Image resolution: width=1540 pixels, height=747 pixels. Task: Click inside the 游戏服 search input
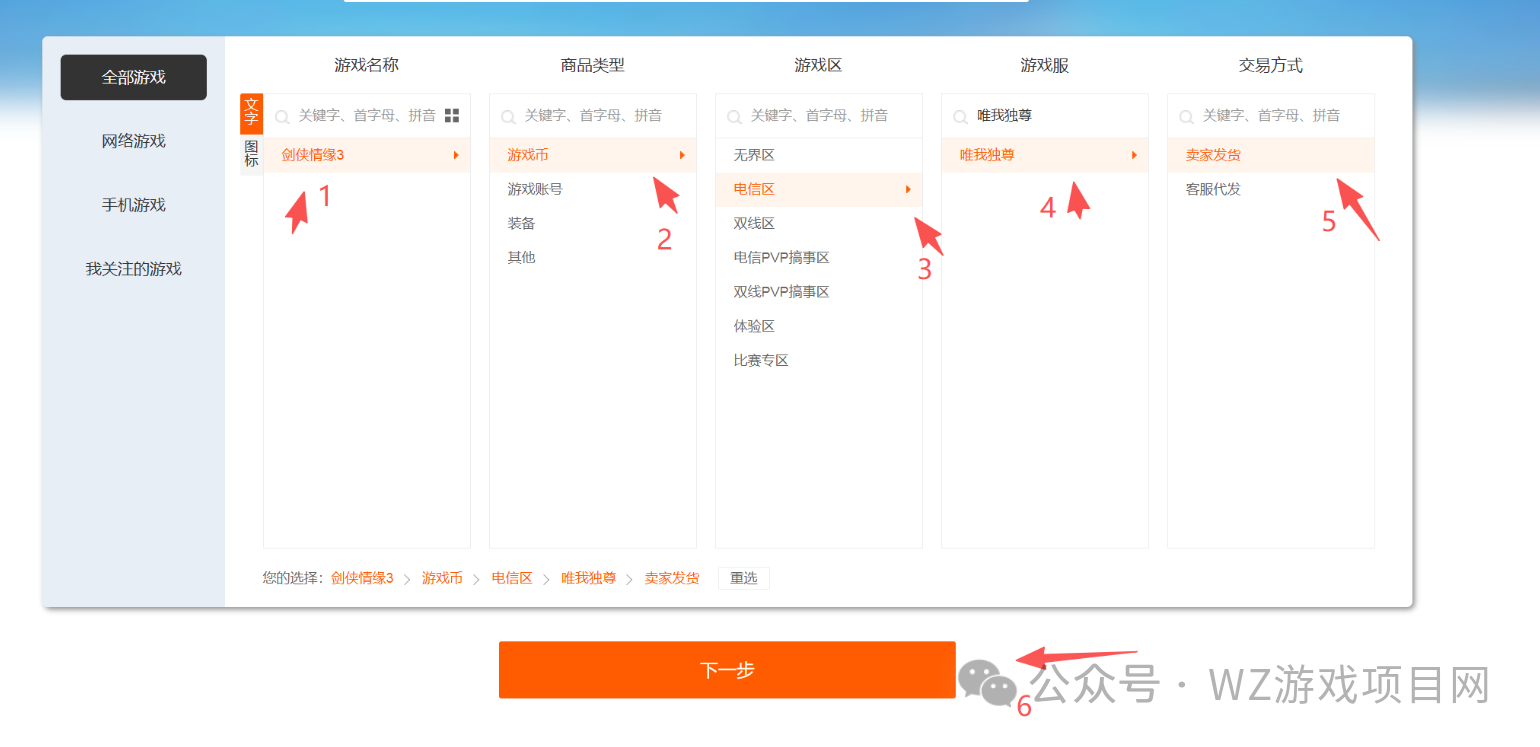[x=1050, y=115]
